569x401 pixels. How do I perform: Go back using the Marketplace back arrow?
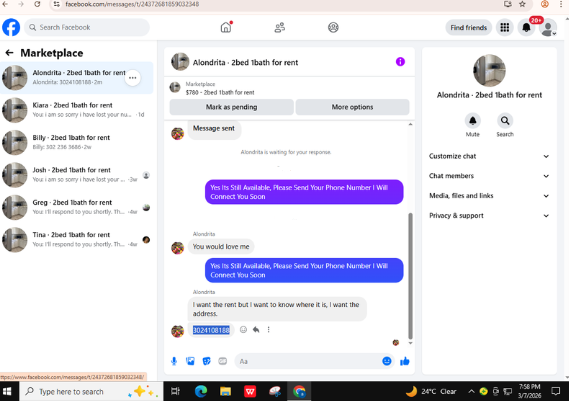pos(9,53)
